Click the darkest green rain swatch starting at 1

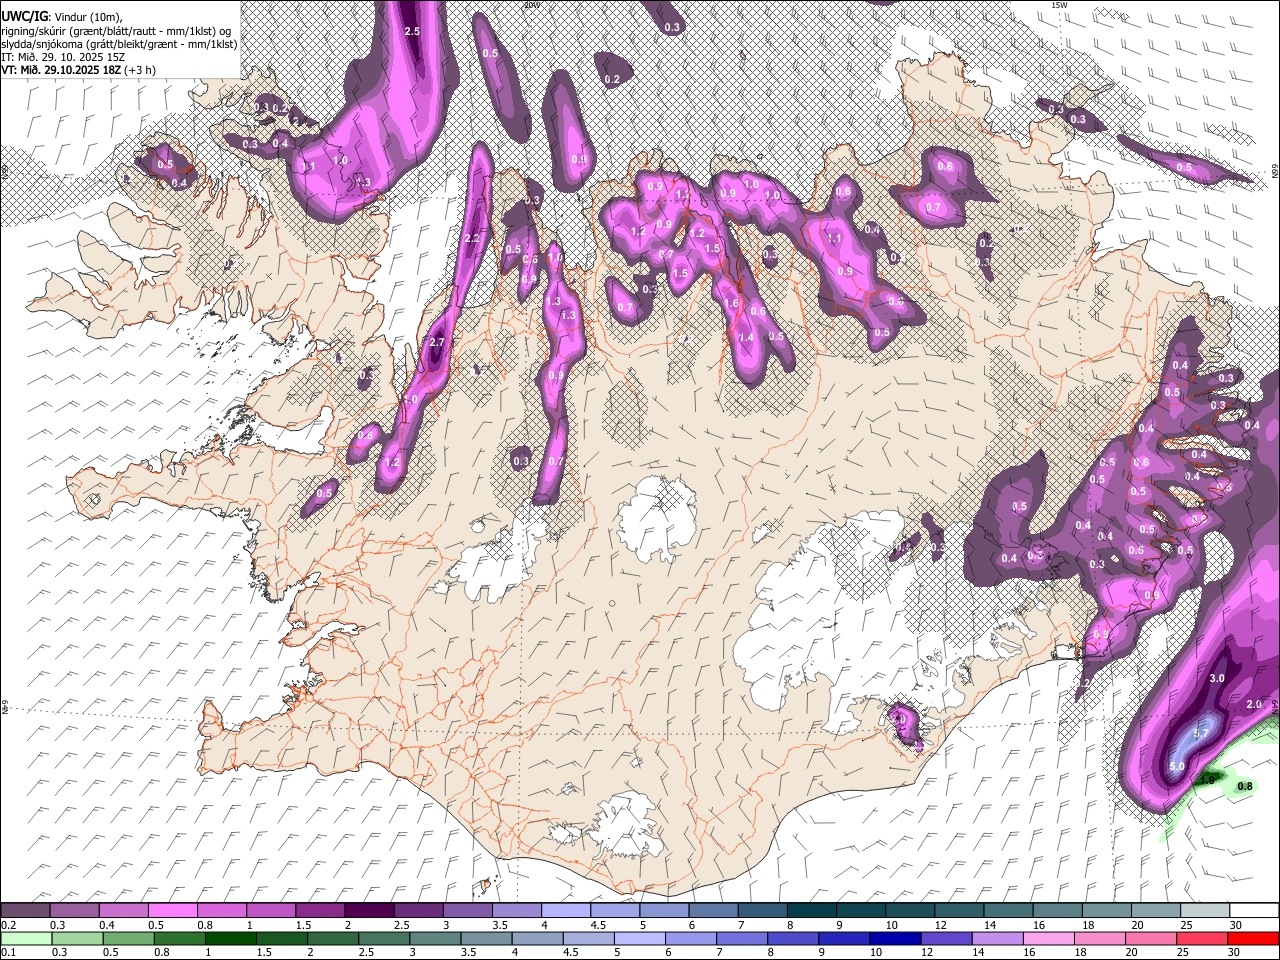(x=231, y=938)
